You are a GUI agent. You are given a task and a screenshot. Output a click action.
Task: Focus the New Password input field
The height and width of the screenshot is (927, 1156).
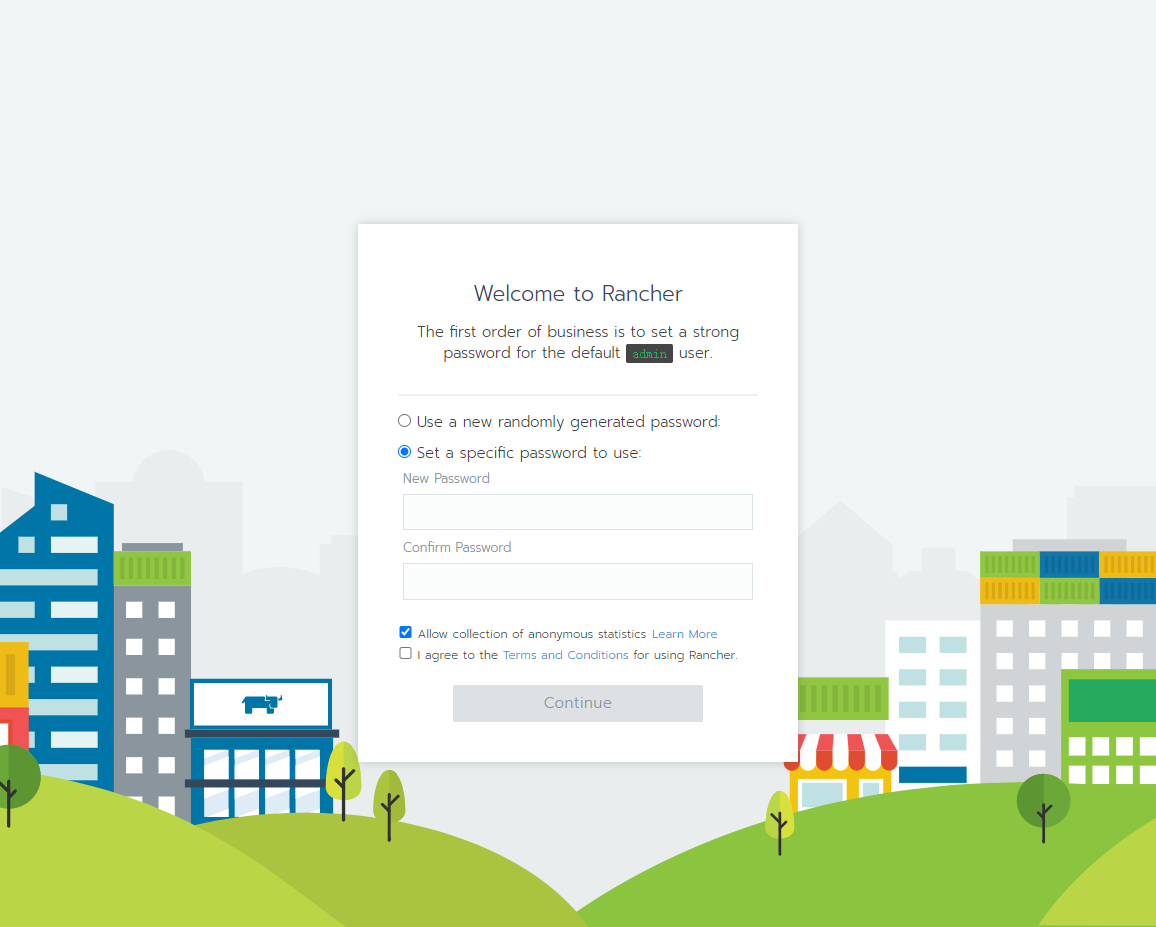point(577,512)
